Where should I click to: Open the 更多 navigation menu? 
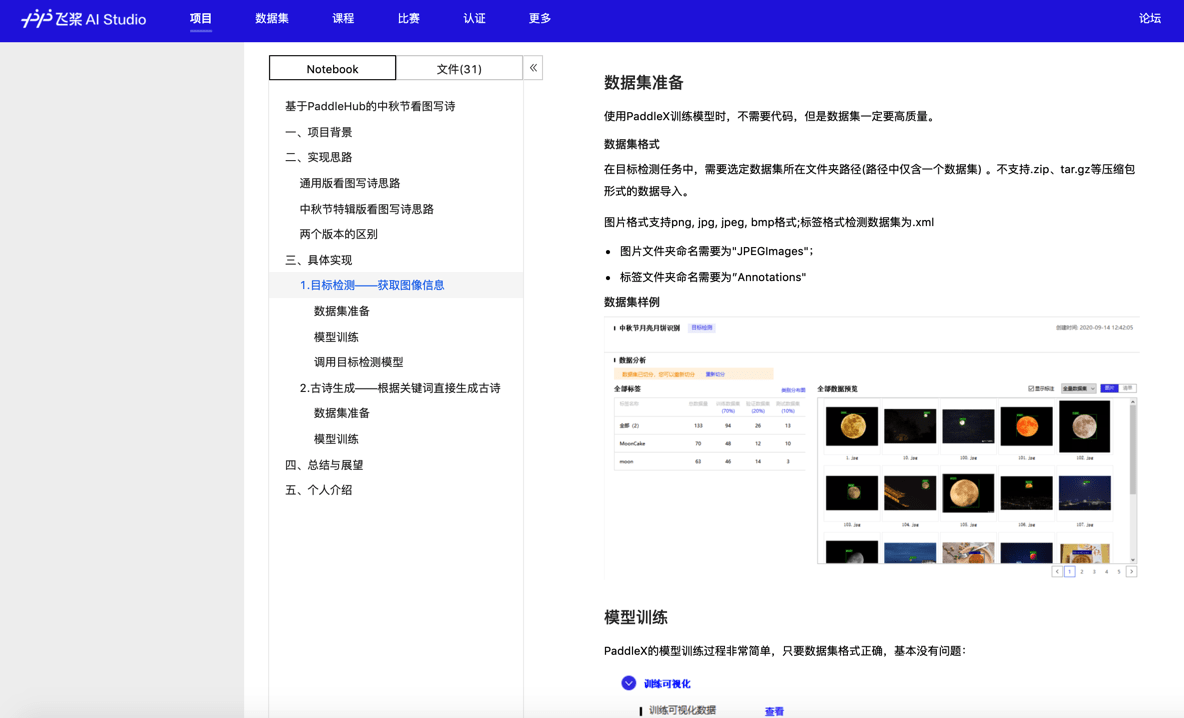click(540, 18)
